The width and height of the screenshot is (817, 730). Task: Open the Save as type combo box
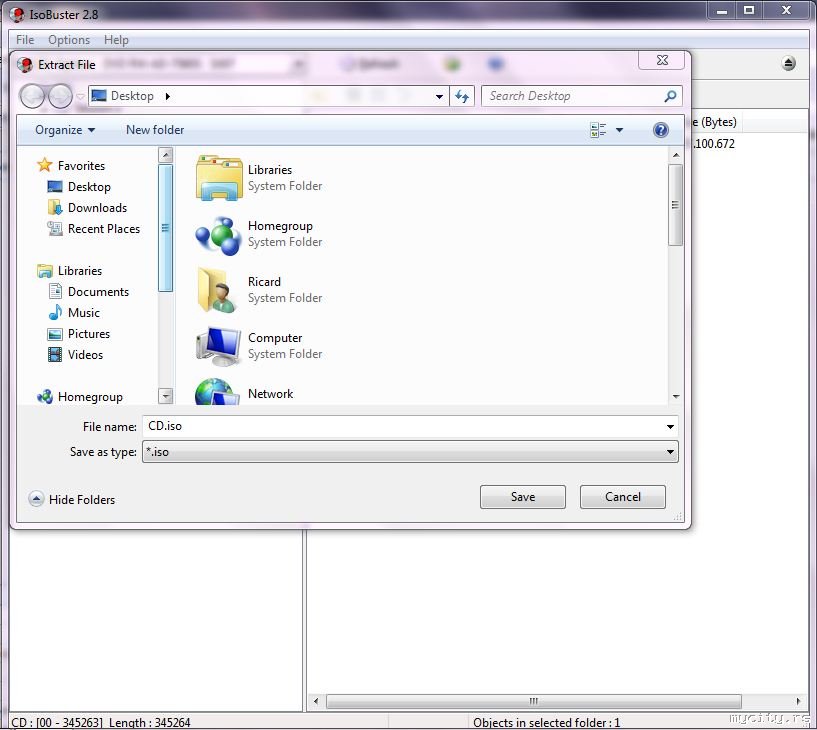[410, 452]
